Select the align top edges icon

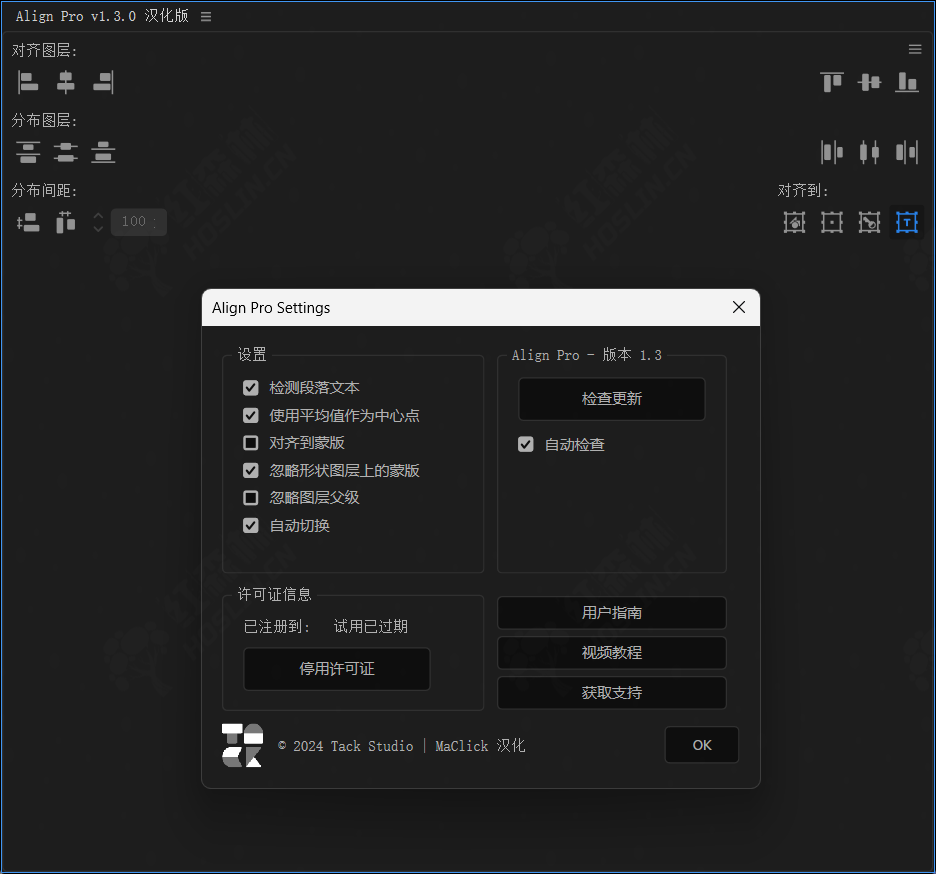coord(831,82)
